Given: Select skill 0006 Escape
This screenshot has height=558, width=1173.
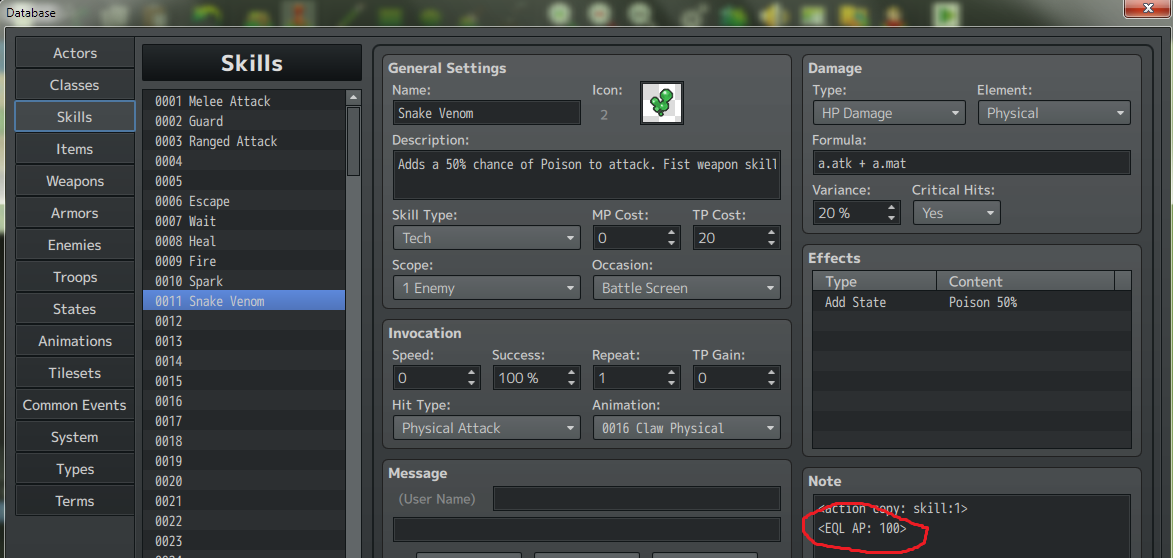Looking at the screenshot, I should (x=244, y=201).
